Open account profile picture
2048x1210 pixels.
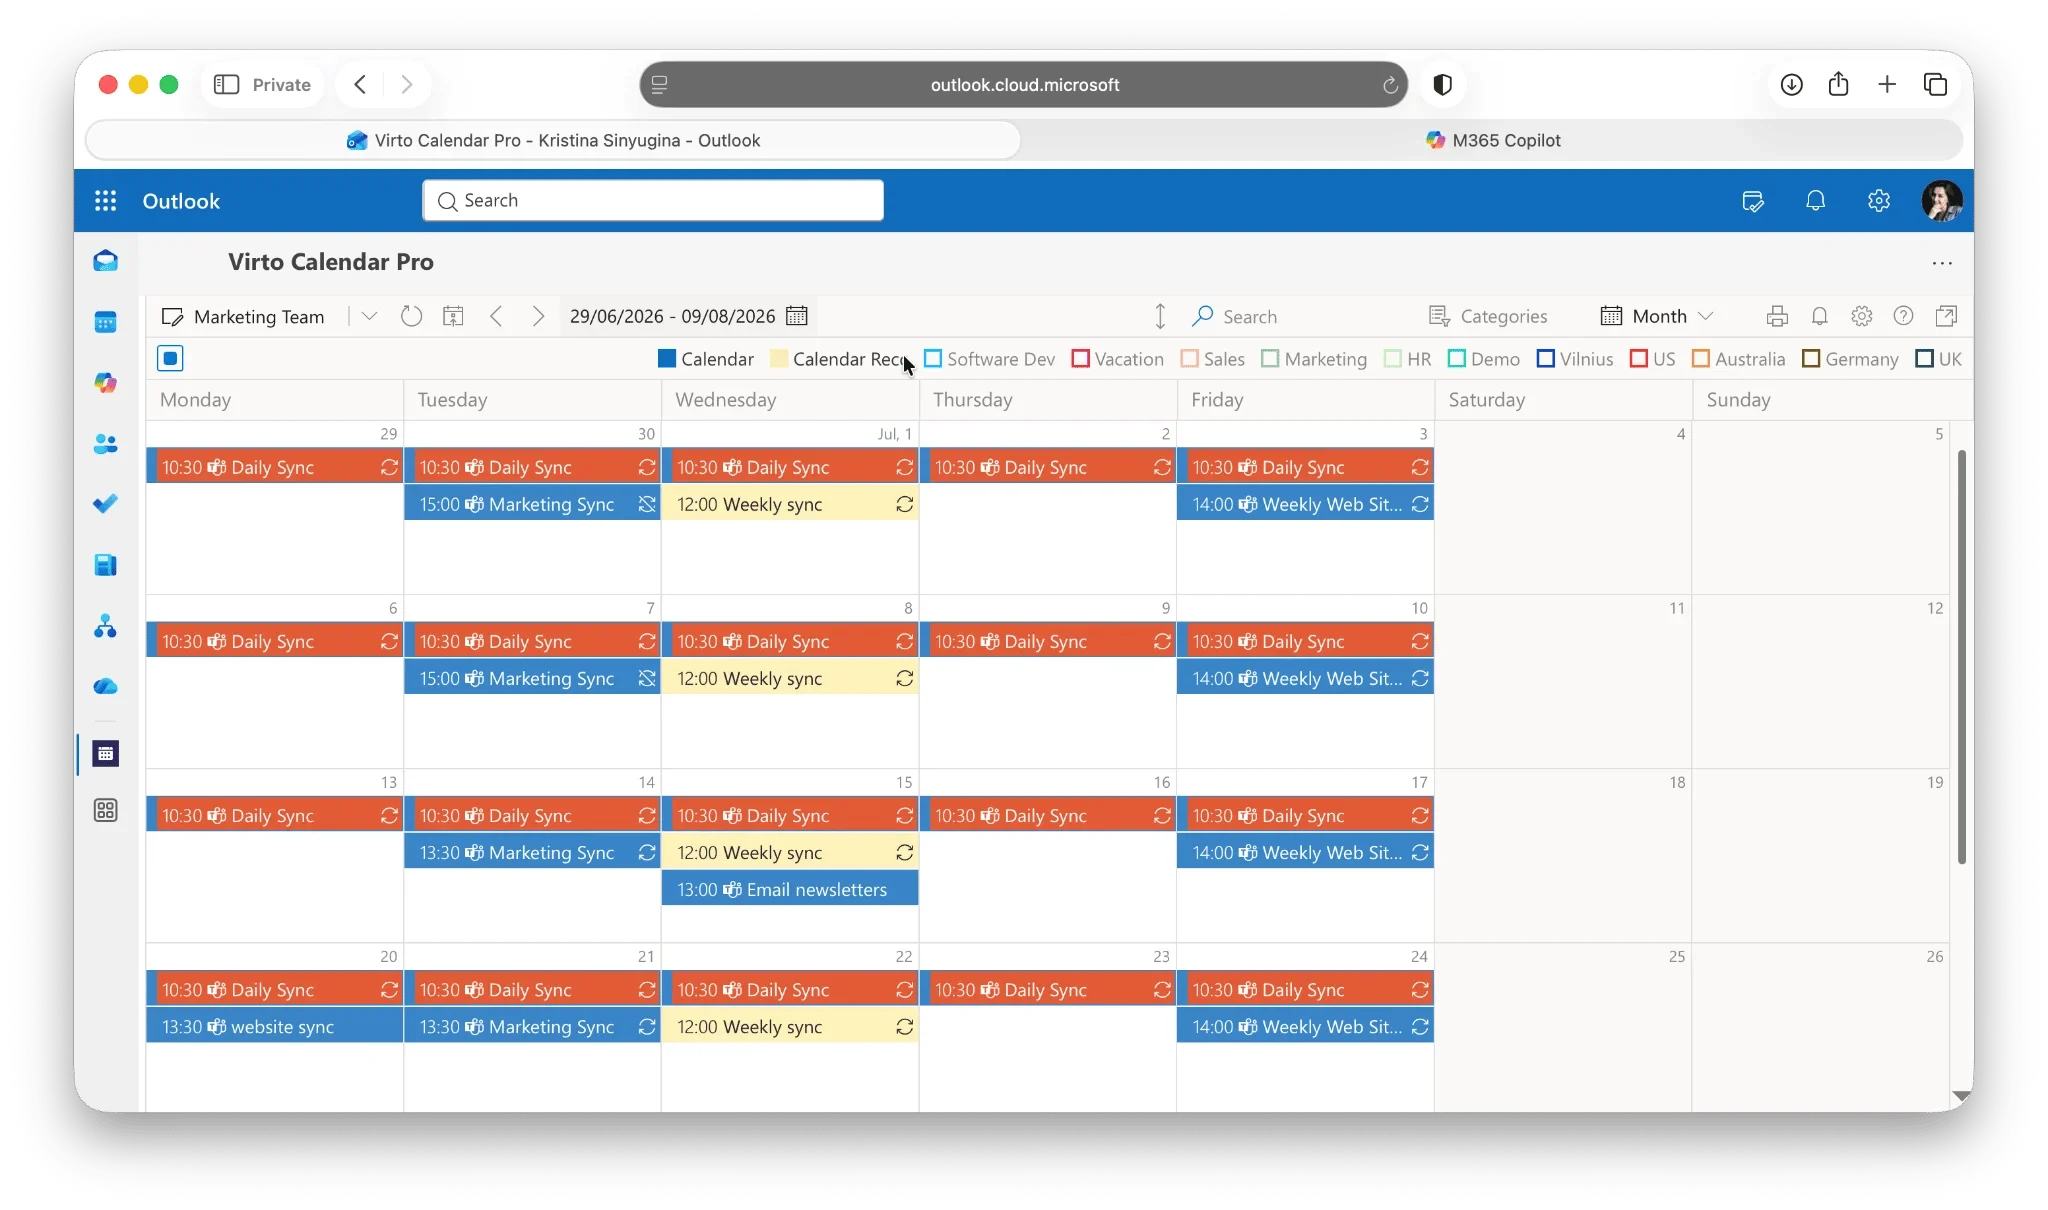[1942, 201]
